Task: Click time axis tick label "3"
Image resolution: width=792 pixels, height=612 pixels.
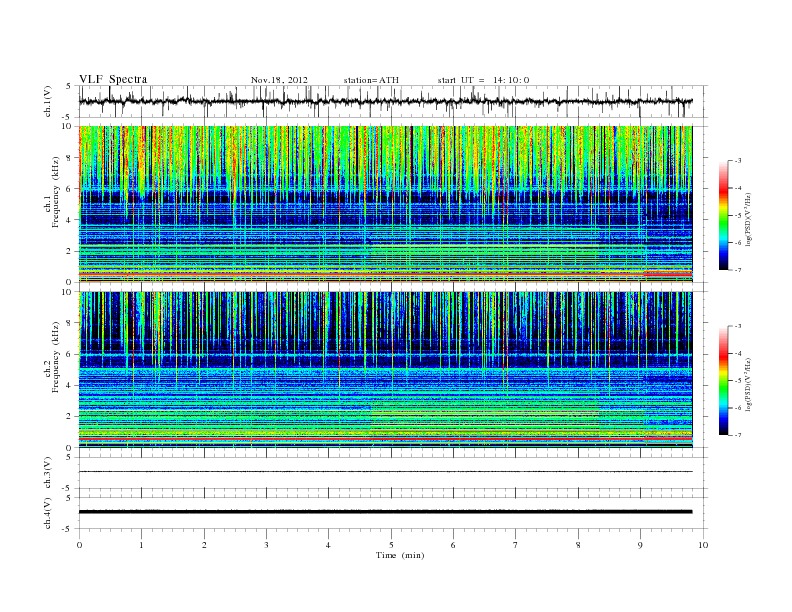Action: (x=266, y=545)
